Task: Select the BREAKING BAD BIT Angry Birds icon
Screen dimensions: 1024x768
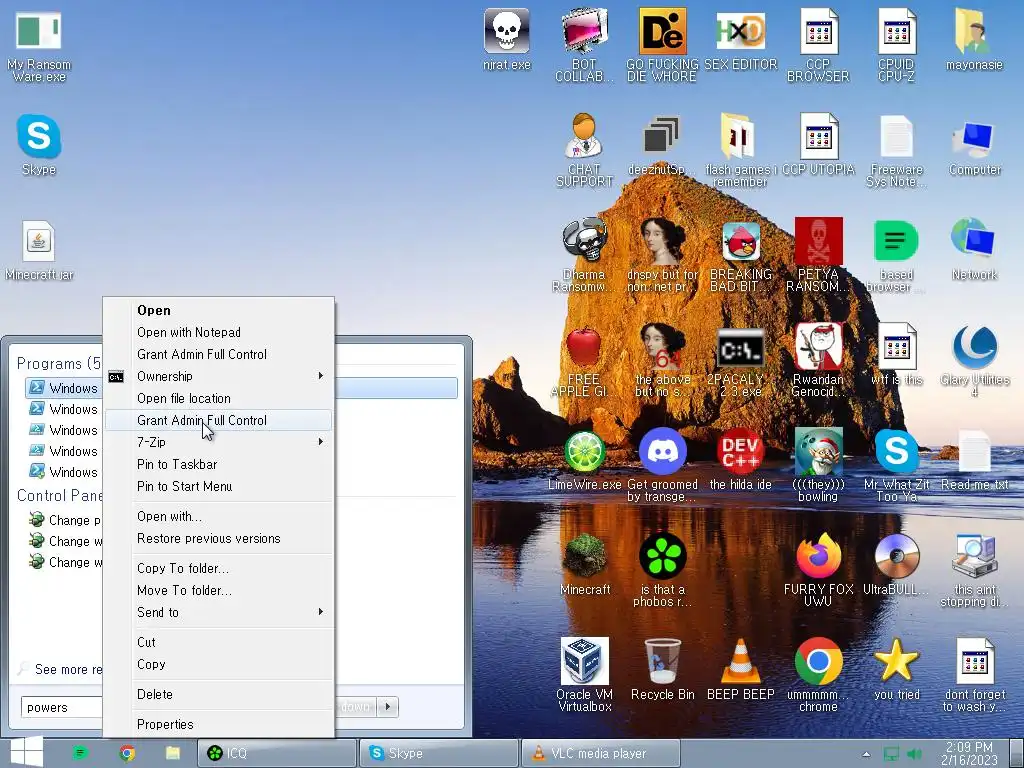Action: pos(741,241)
